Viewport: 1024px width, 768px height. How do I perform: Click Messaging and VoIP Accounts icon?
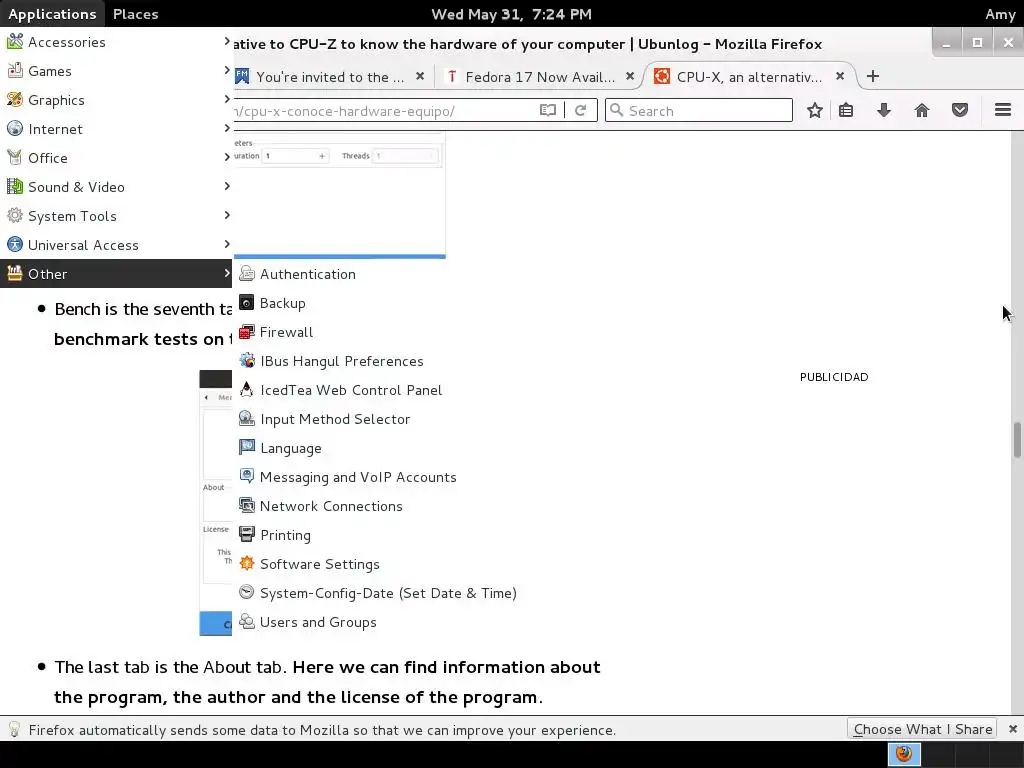click(x=247, y=476)
